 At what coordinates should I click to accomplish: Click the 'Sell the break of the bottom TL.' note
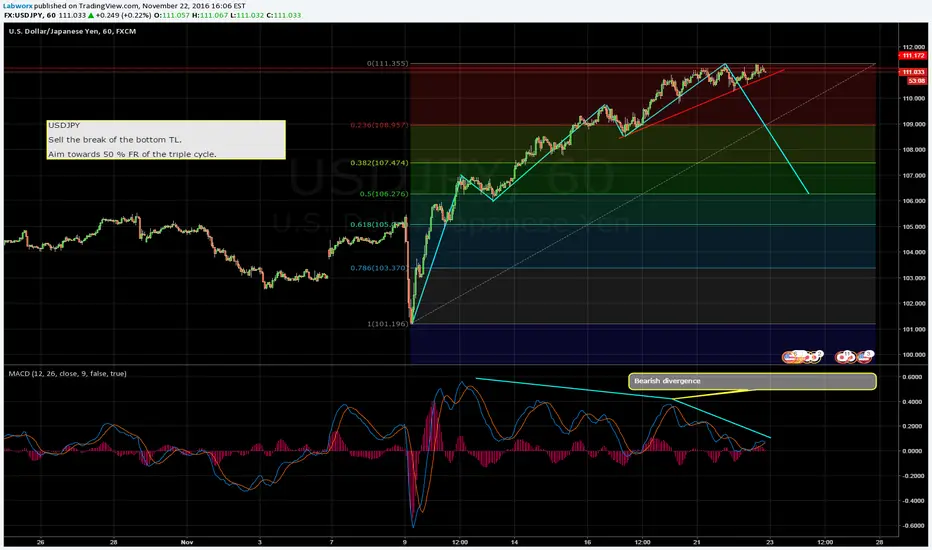pyautogui.click(x=115, y=140)
